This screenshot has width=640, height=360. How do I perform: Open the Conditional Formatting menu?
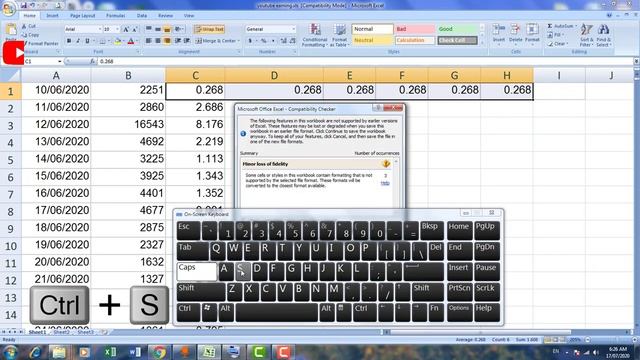click(315, 35)
